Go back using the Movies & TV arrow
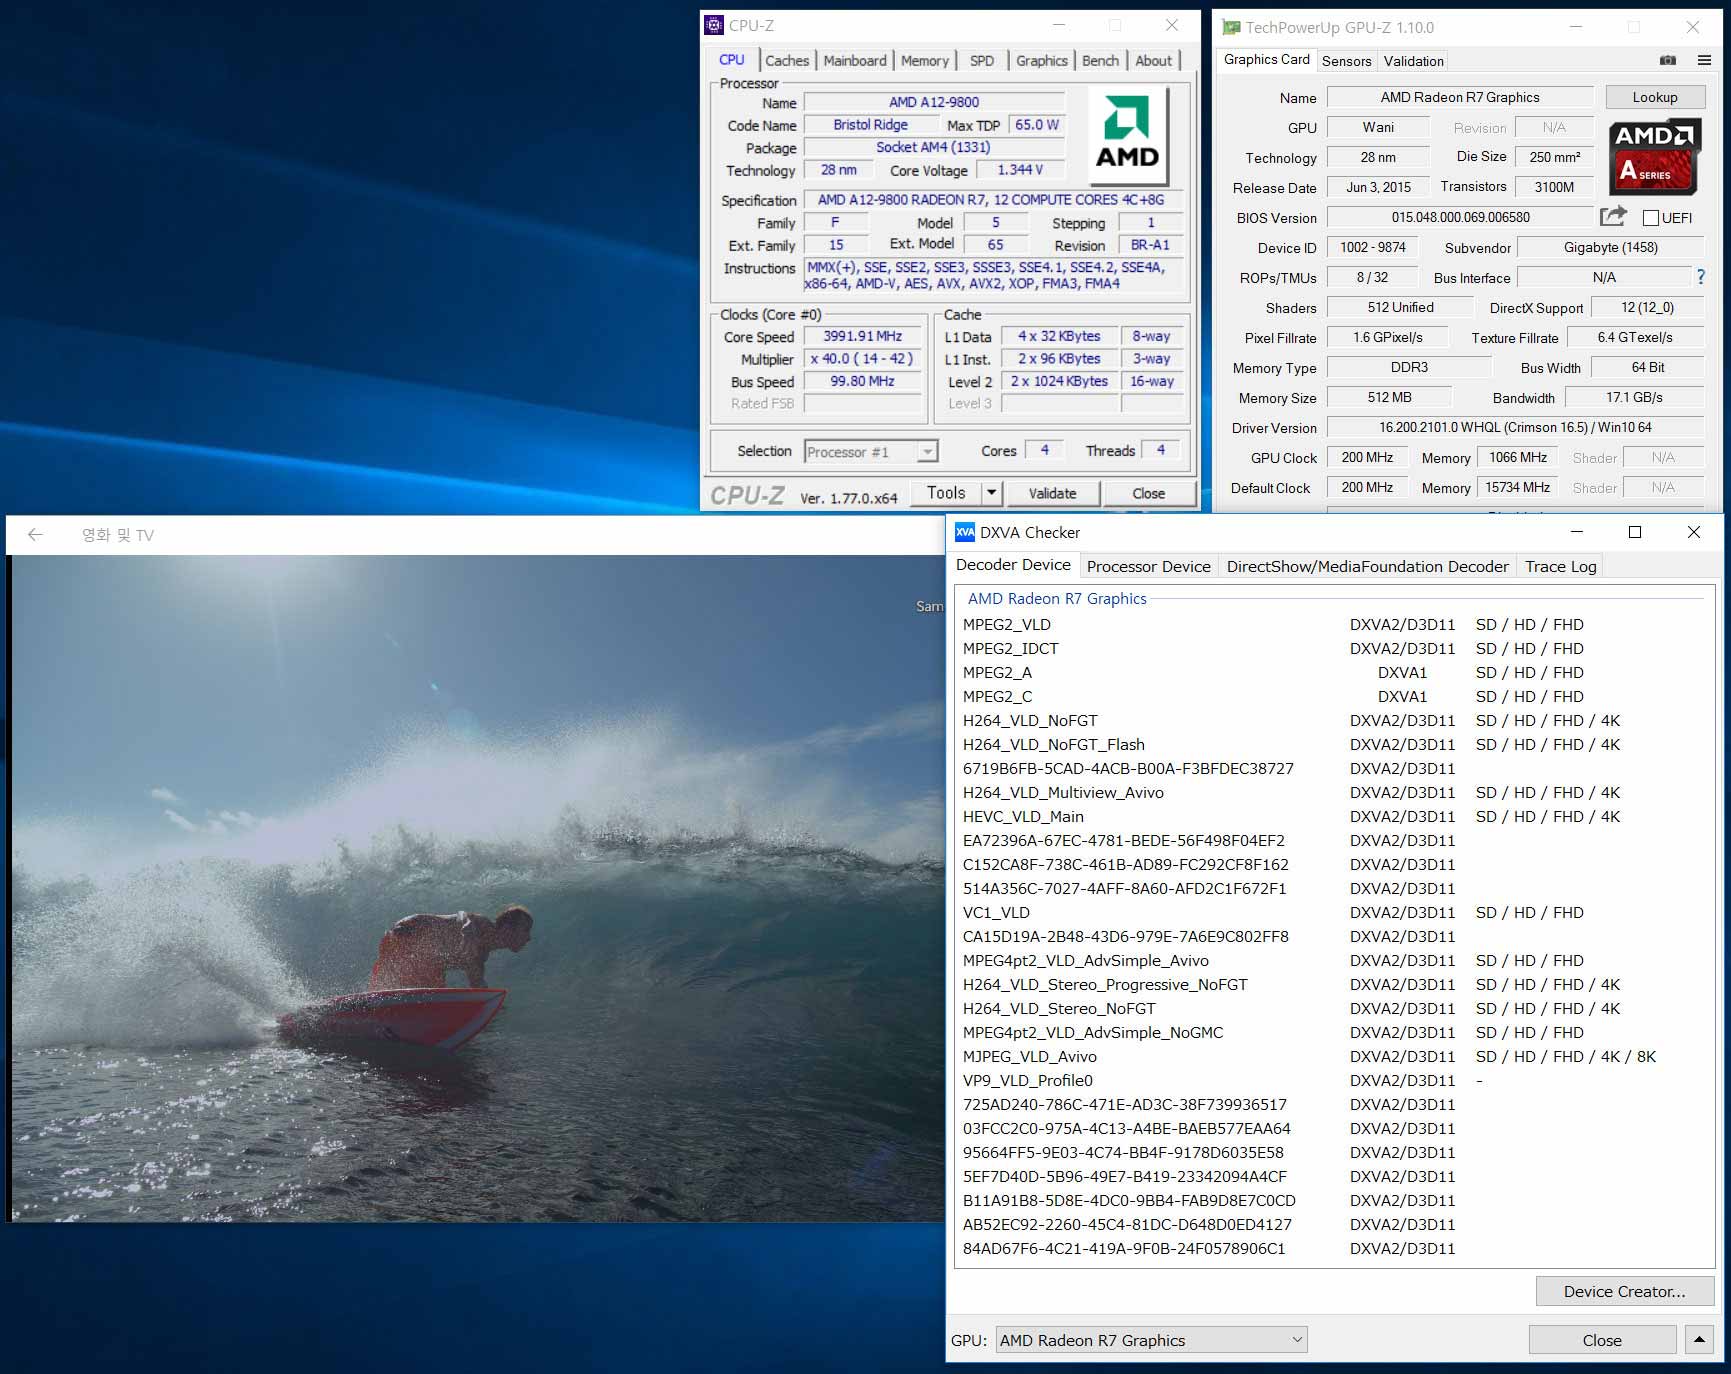The width and height of the screenshot is (1731, 1374). (35, 535)
